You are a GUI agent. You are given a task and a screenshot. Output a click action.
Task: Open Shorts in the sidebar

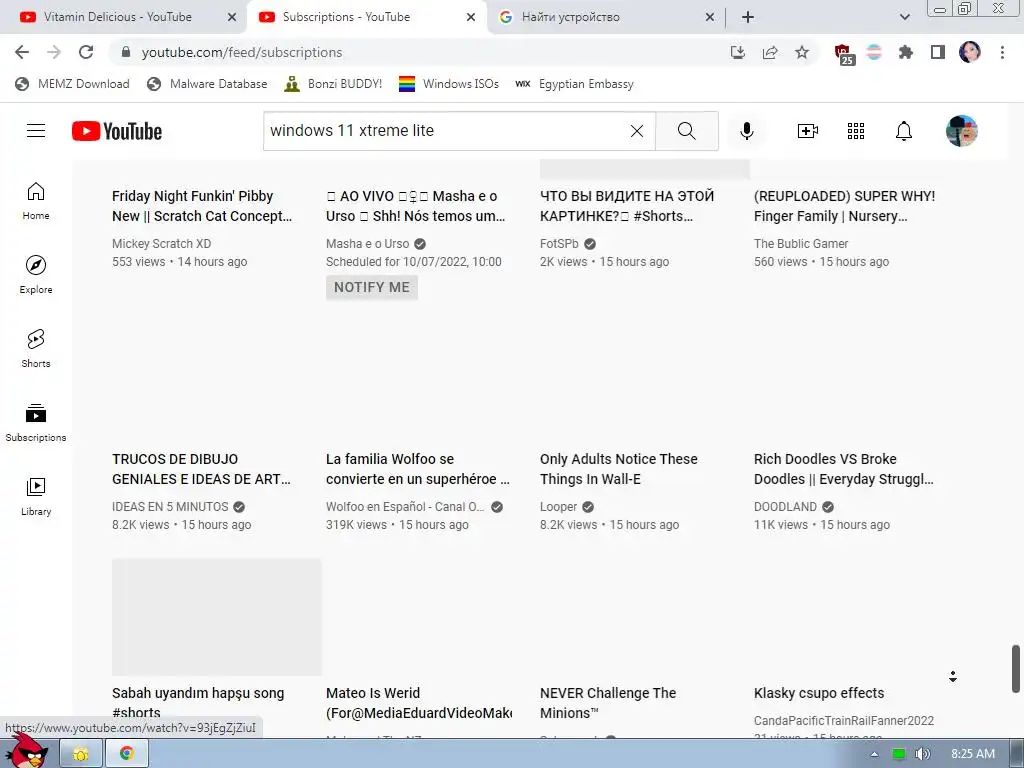[x=36, y=349]
